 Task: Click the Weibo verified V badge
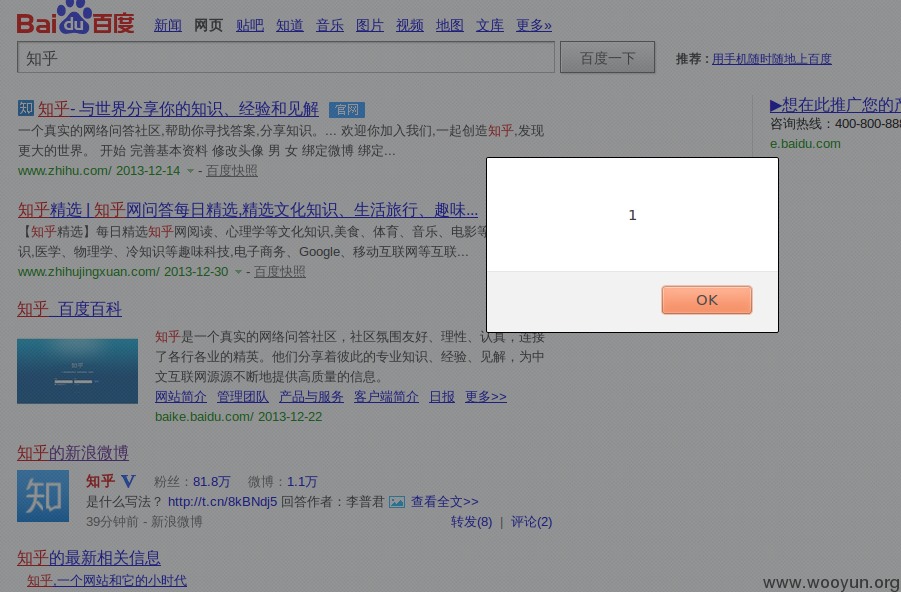coord(128,481)
